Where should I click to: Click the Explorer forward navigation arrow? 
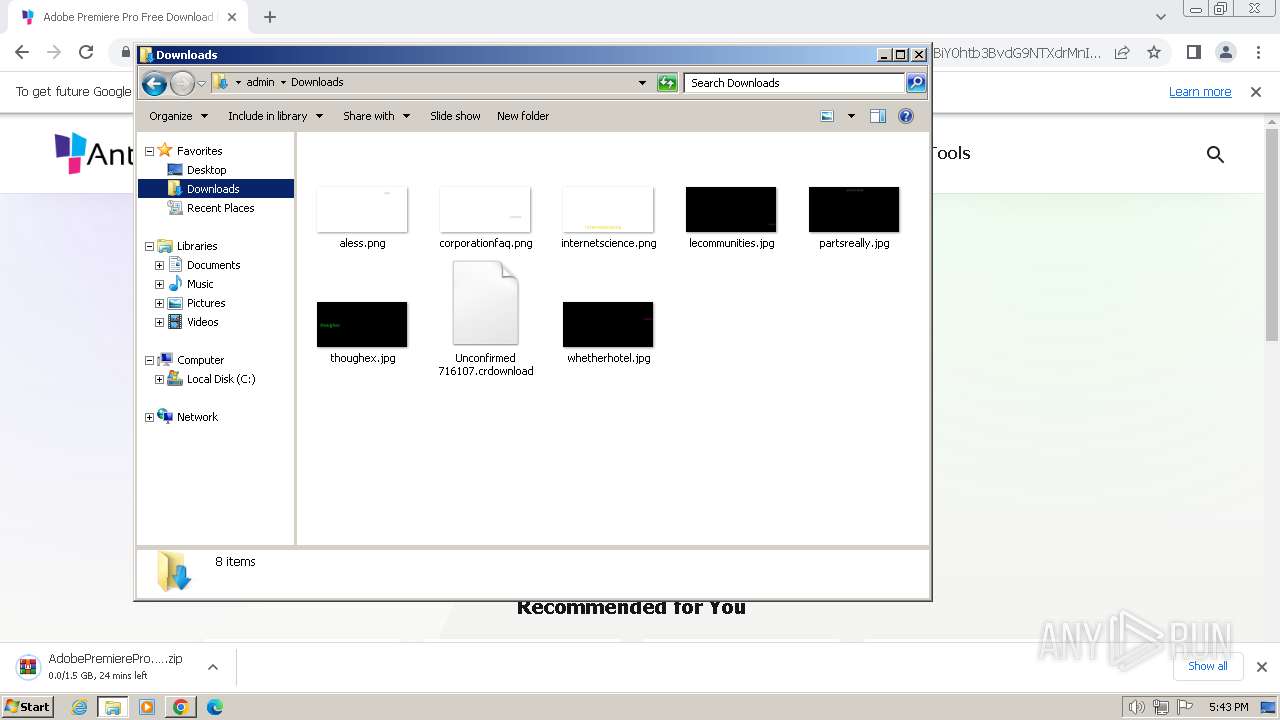[x=182, y=83]
